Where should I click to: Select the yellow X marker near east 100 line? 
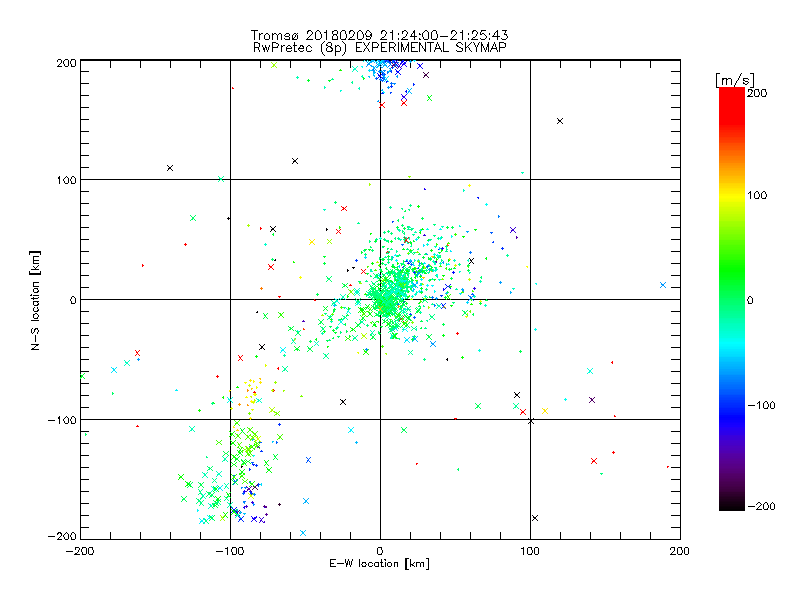544,411
